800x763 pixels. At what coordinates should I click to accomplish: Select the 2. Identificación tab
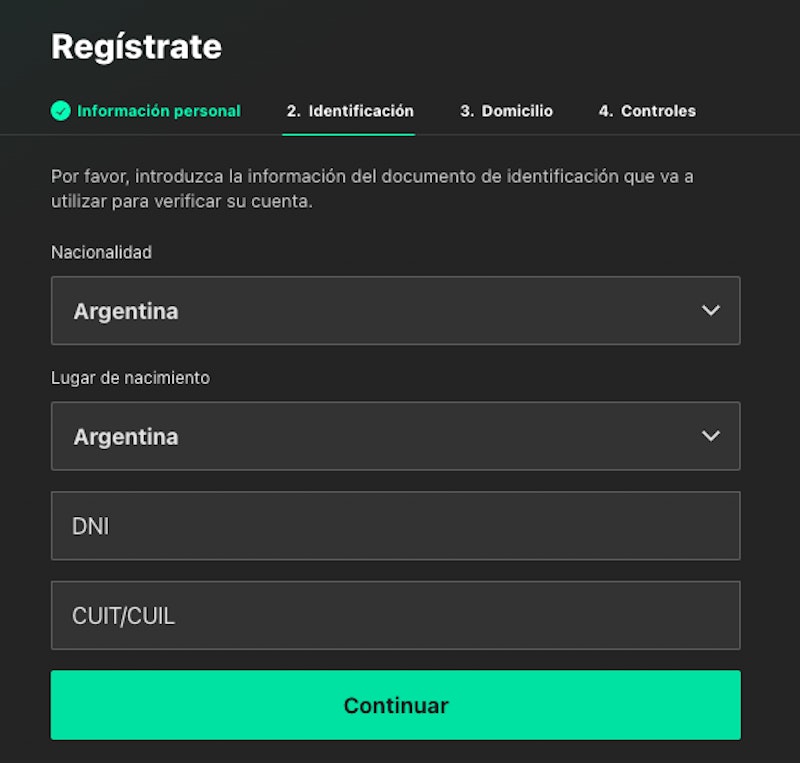click(x=349, y=111)
